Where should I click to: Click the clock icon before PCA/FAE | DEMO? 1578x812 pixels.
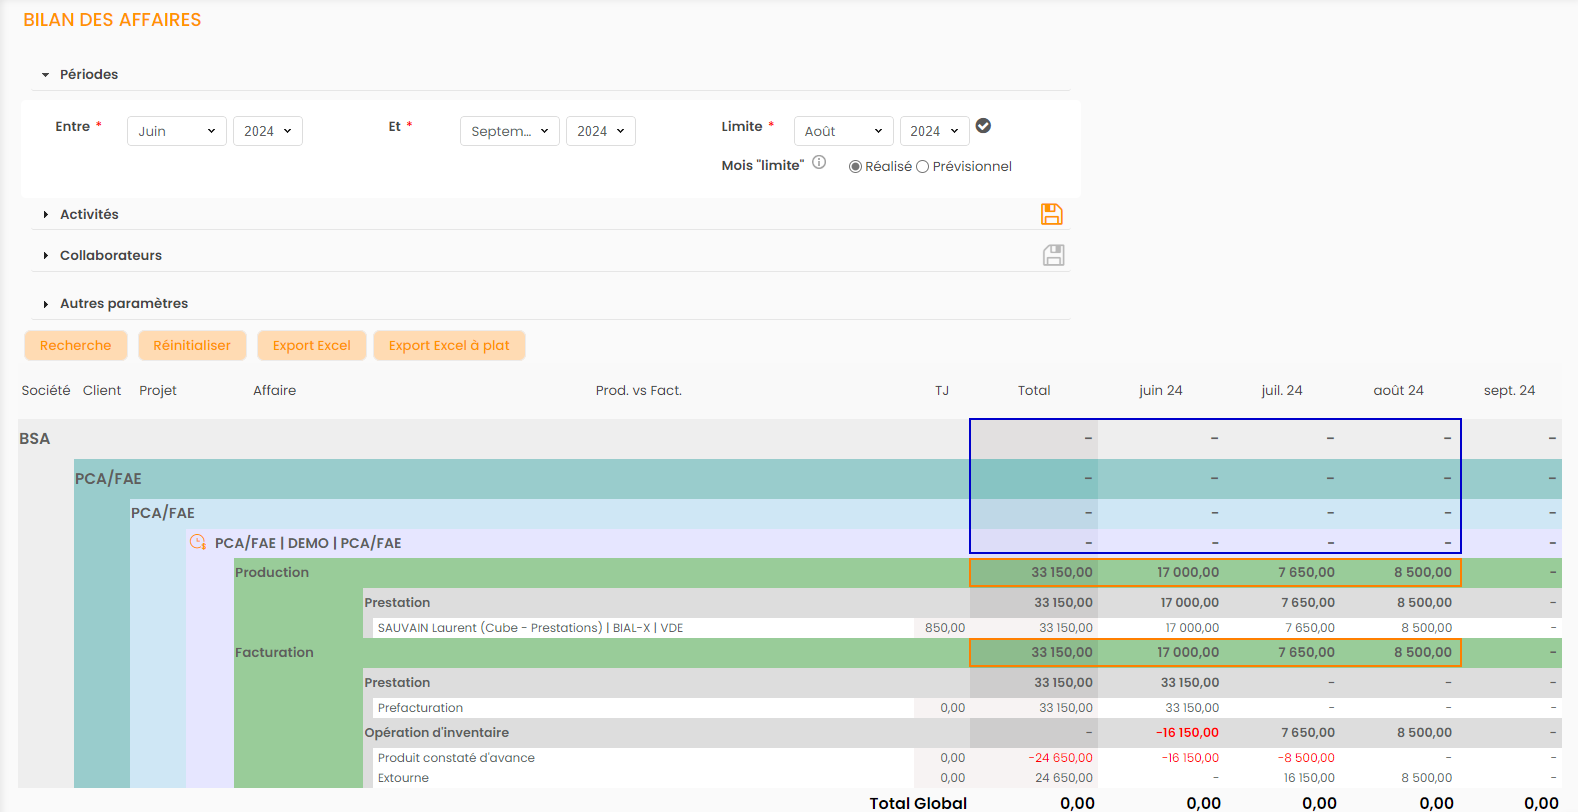(198, 542)
